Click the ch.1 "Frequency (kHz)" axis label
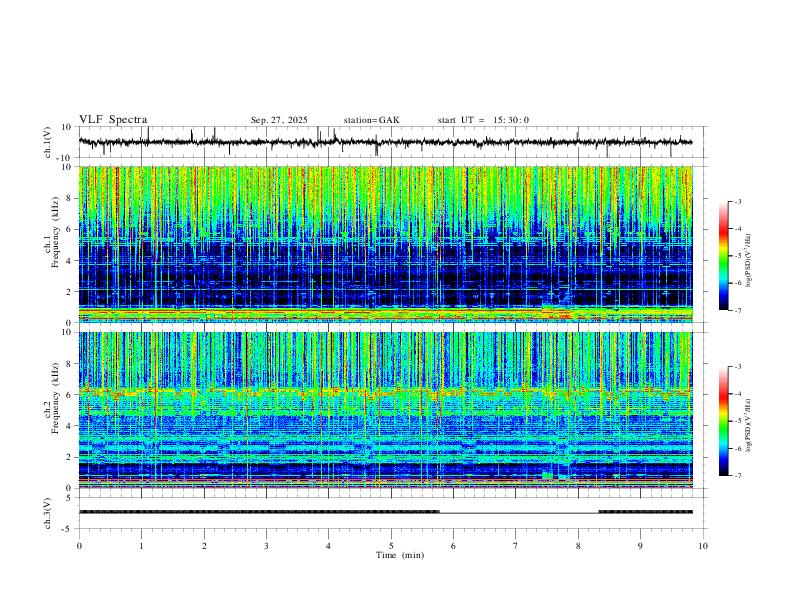The image size is (792, 612). point(56,232)
